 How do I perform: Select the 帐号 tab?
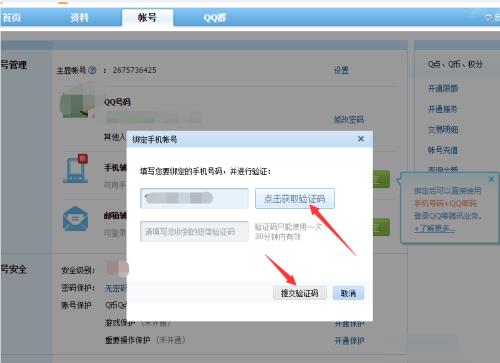pyautogui.click(x=147, y=18)
